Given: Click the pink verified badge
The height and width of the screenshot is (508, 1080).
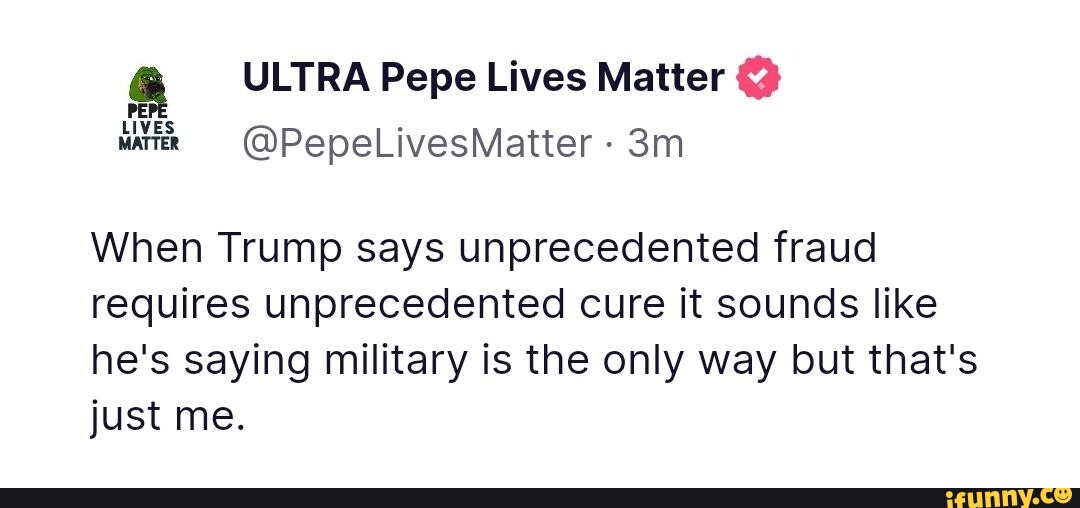Looking at the screenshot, I should pyautogui.click(x=757, y=77).
